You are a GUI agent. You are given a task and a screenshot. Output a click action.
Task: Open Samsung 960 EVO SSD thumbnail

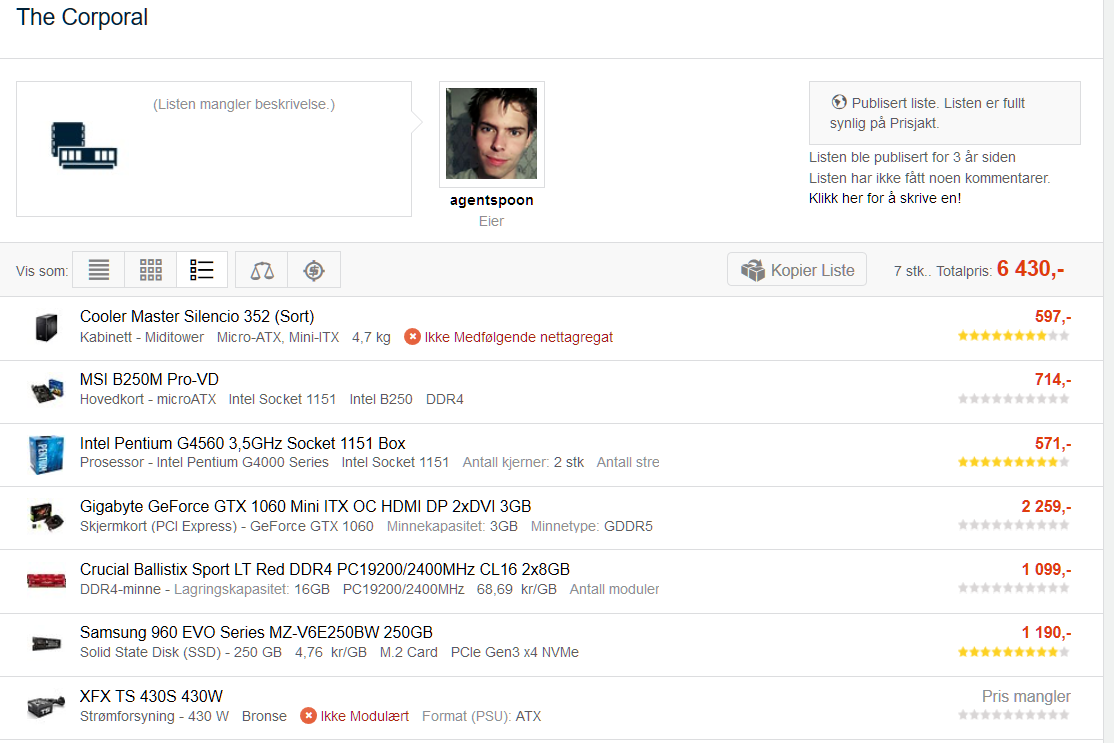pyautogui.click(x=47, y=644)
